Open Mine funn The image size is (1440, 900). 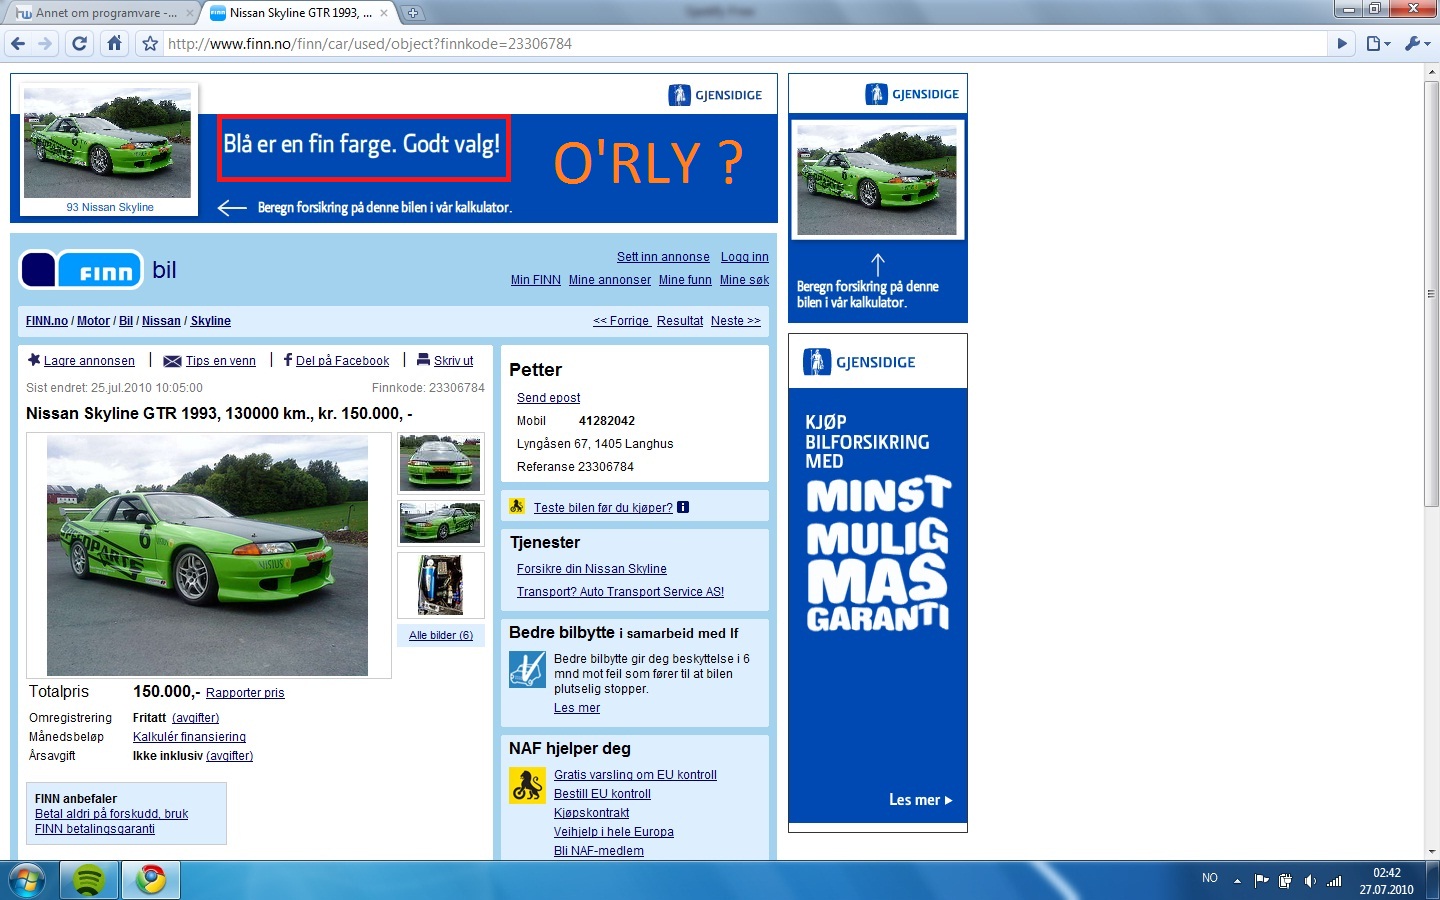coord(685,280)
